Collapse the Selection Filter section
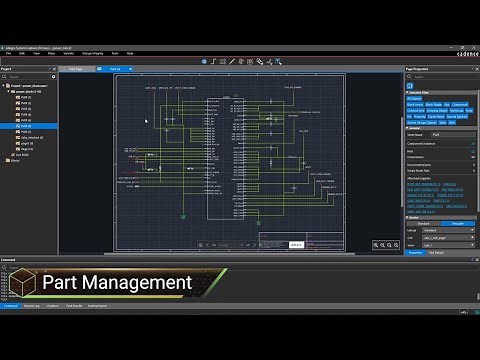Screen dimensions: 480x360 point(407,92)
